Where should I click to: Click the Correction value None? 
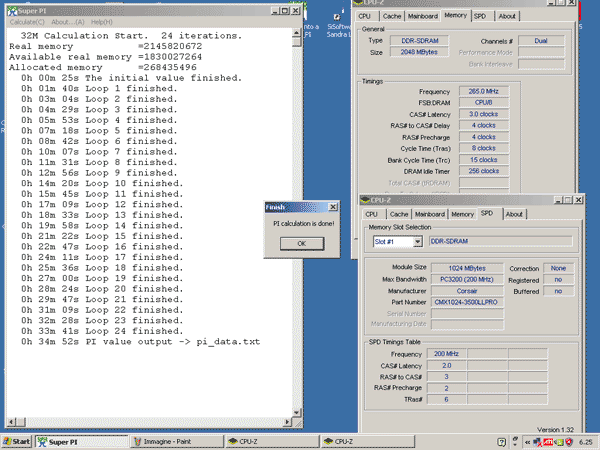coord(558,268)
